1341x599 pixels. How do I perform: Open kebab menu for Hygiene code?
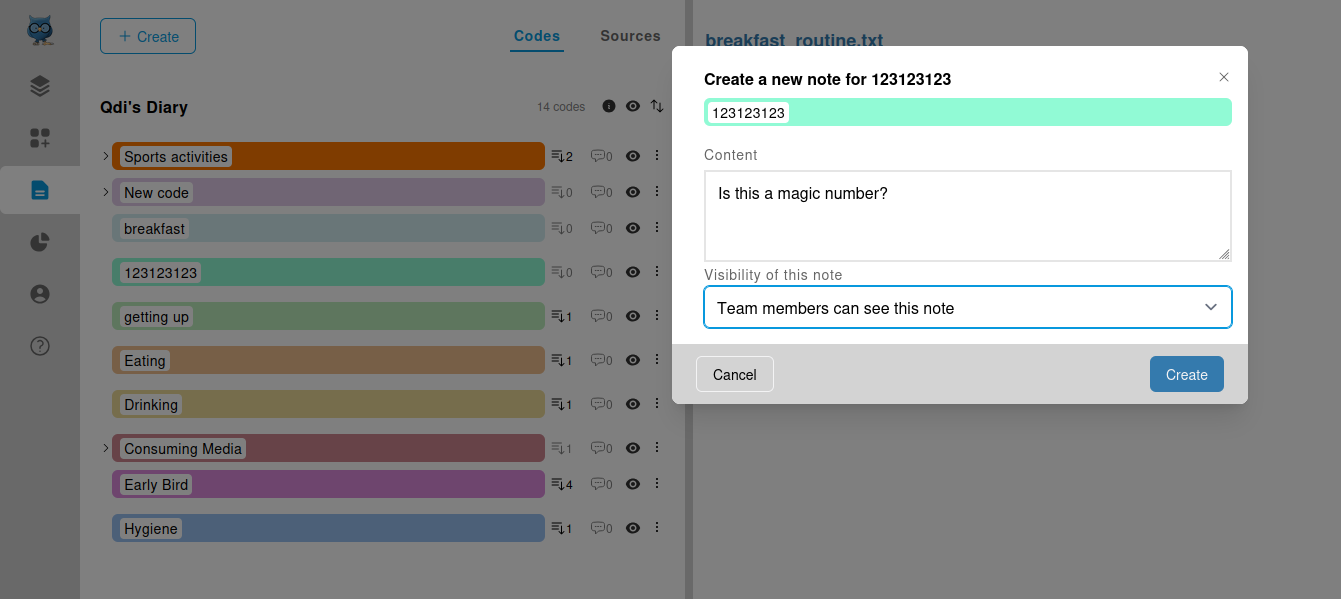657,528
